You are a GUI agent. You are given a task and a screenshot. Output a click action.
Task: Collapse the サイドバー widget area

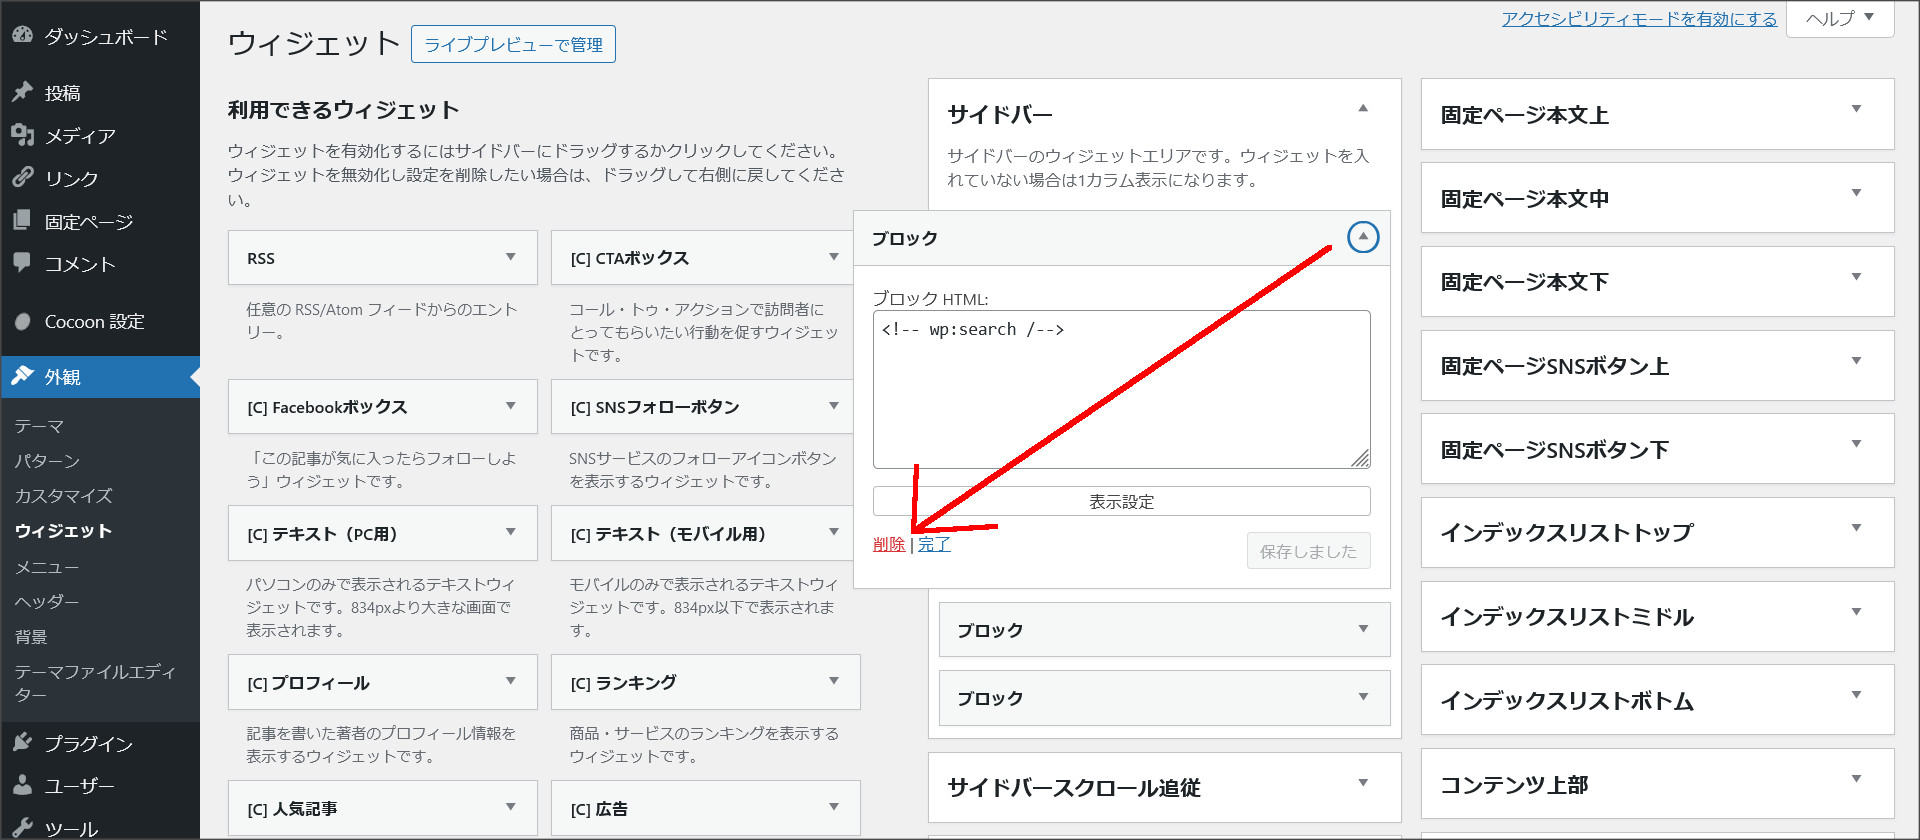click(1363, 108)
